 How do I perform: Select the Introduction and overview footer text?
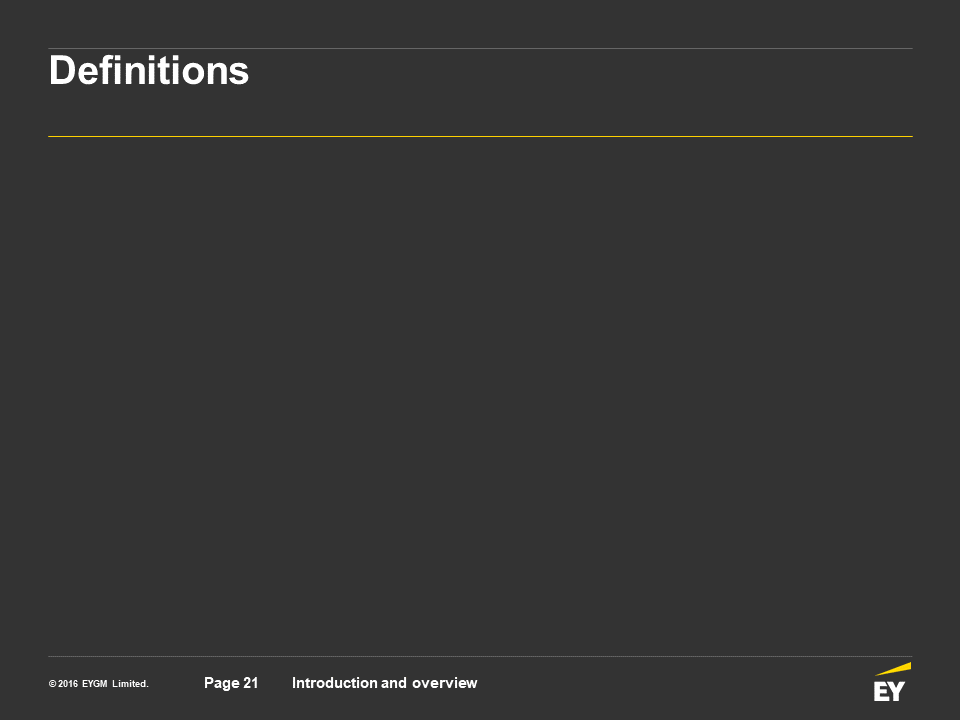tap(384, 683)
